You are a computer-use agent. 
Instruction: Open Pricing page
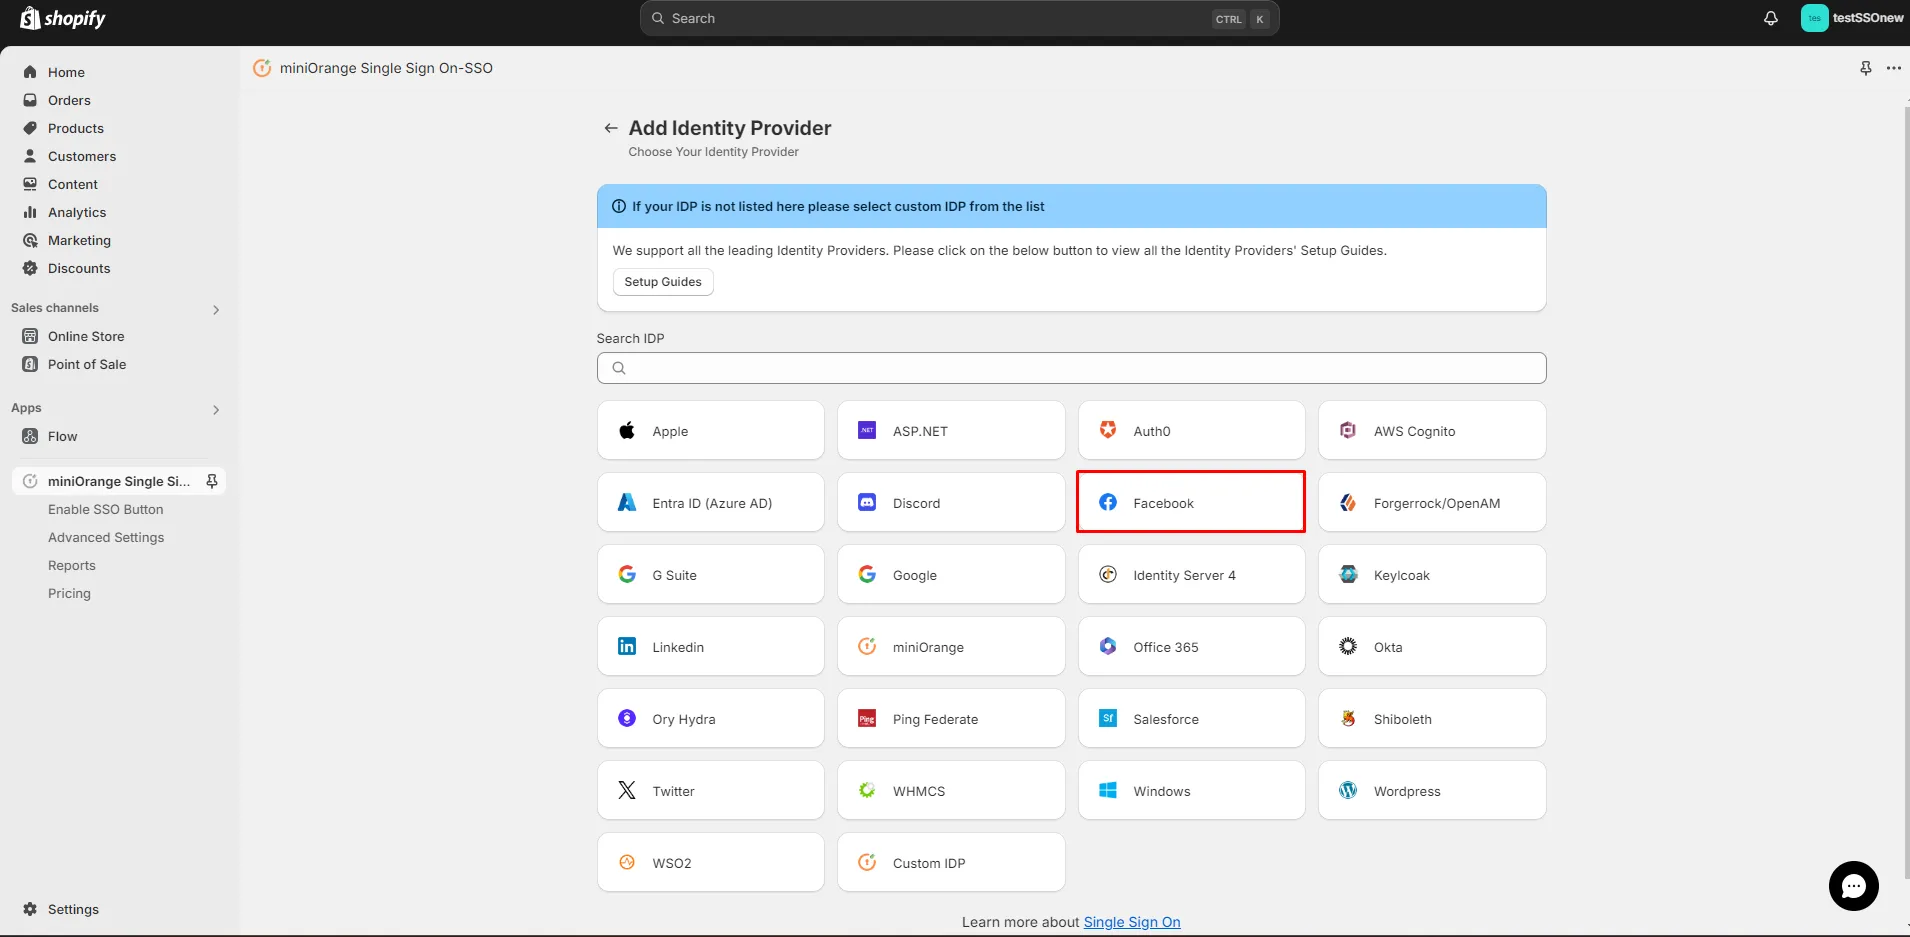click(x=69, y=593)
